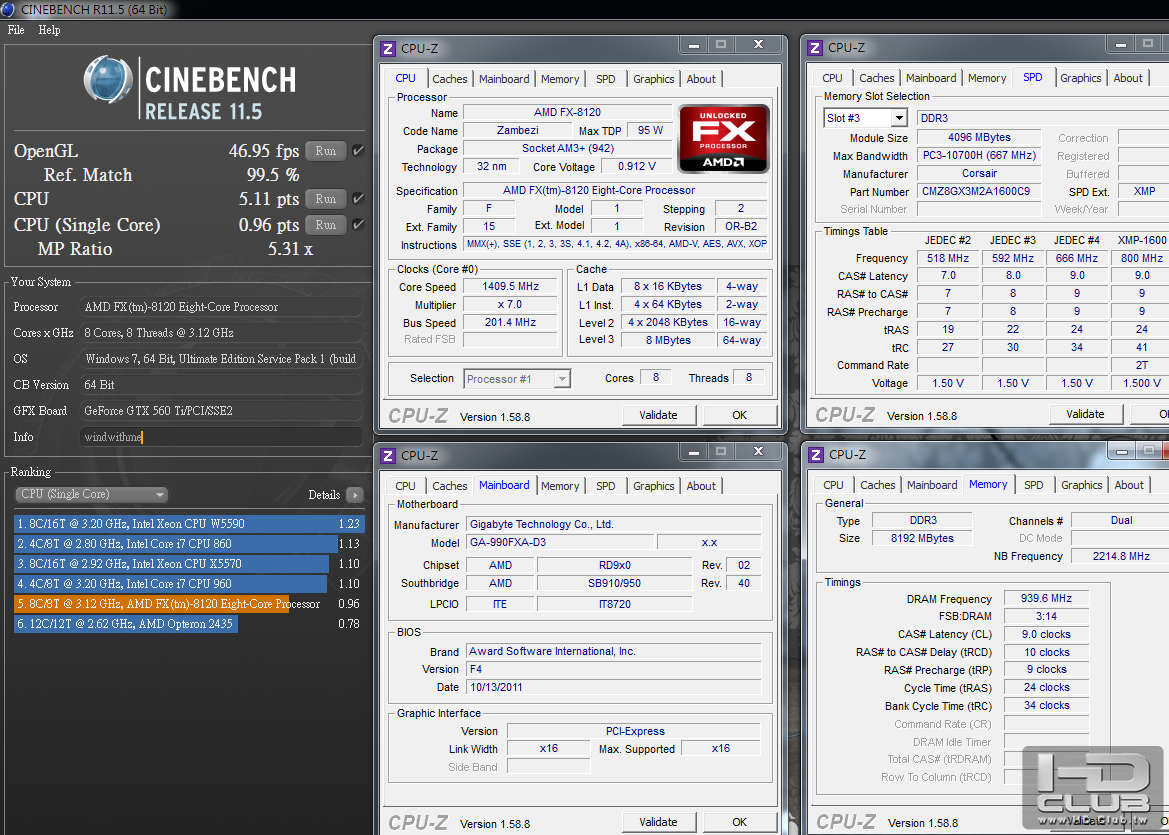Click the CPU-Z icon in the Memory window
Image resolution: width=1169 pixels, height=835 pixels.
(x=816, y=455)
